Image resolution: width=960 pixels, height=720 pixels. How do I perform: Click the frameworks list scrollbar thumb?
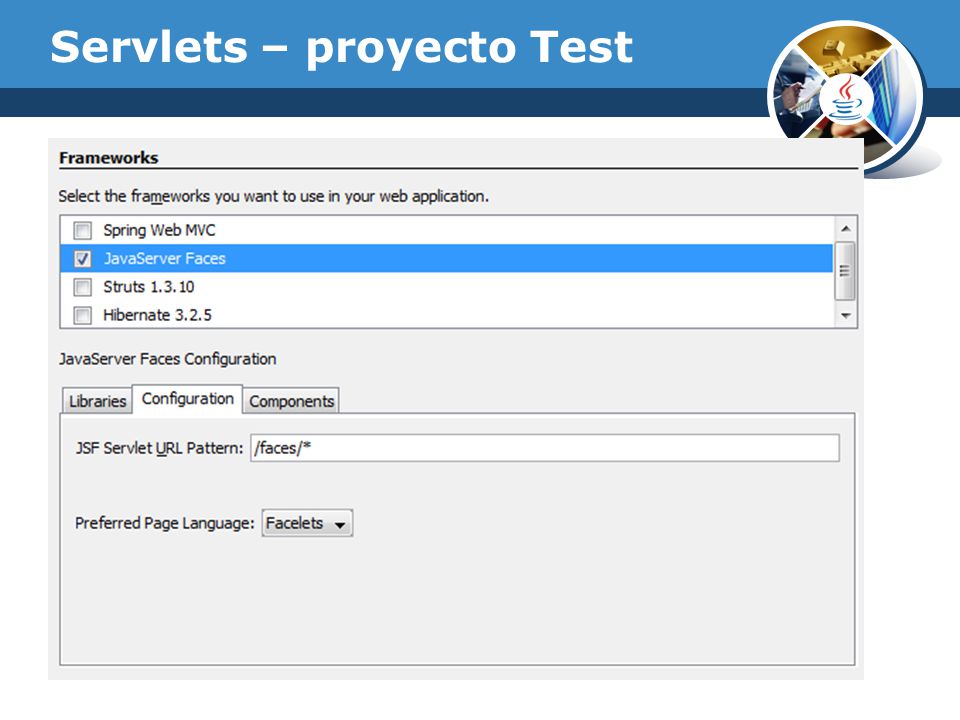coord(846,271)
